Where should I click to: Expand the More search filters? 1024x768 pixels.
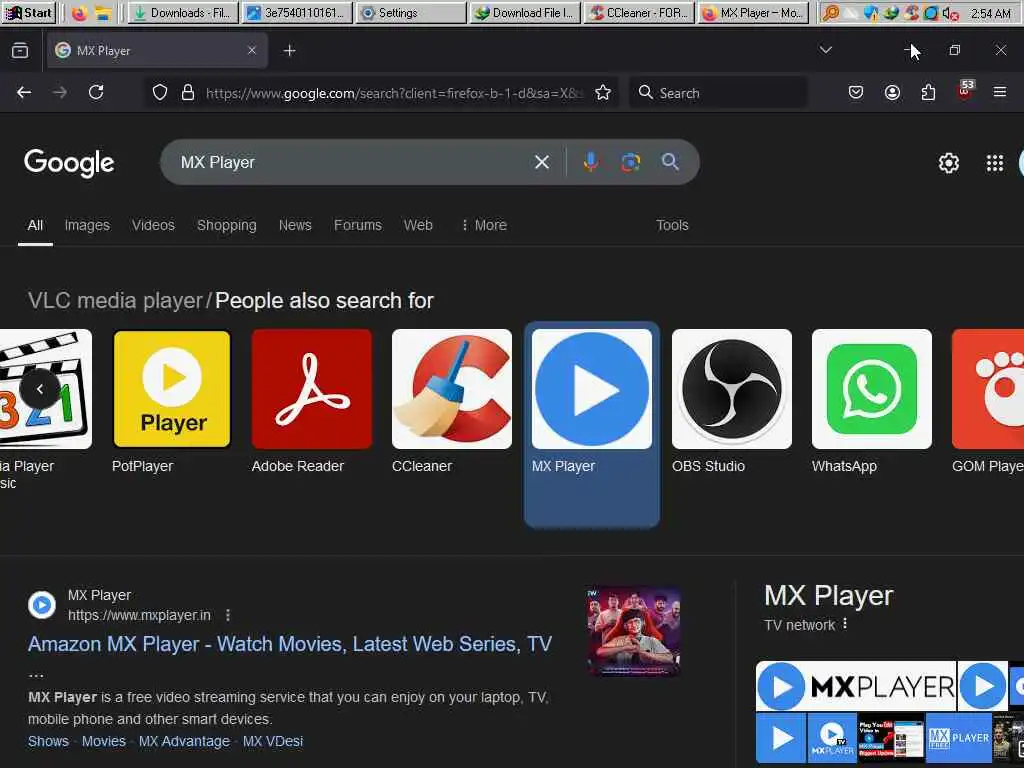point(484,225)
